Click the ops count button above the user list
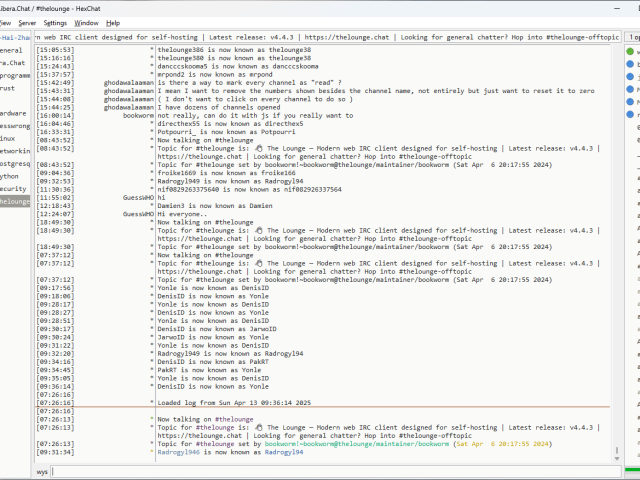Viewport: 640px width, 480px height. click(x=634, y=37)
